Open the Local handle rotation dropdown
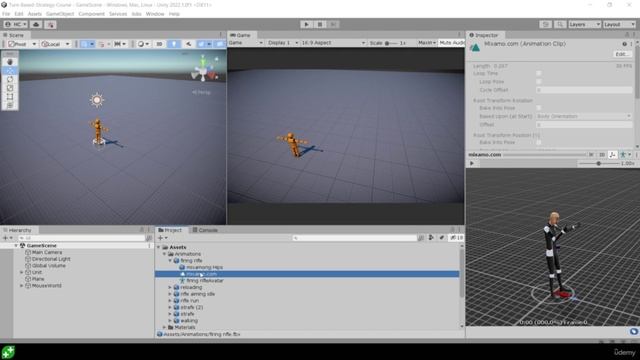Image resolution: width=640 pixels, height=360 pixels. pyautogui.click(x=55, y=44)
